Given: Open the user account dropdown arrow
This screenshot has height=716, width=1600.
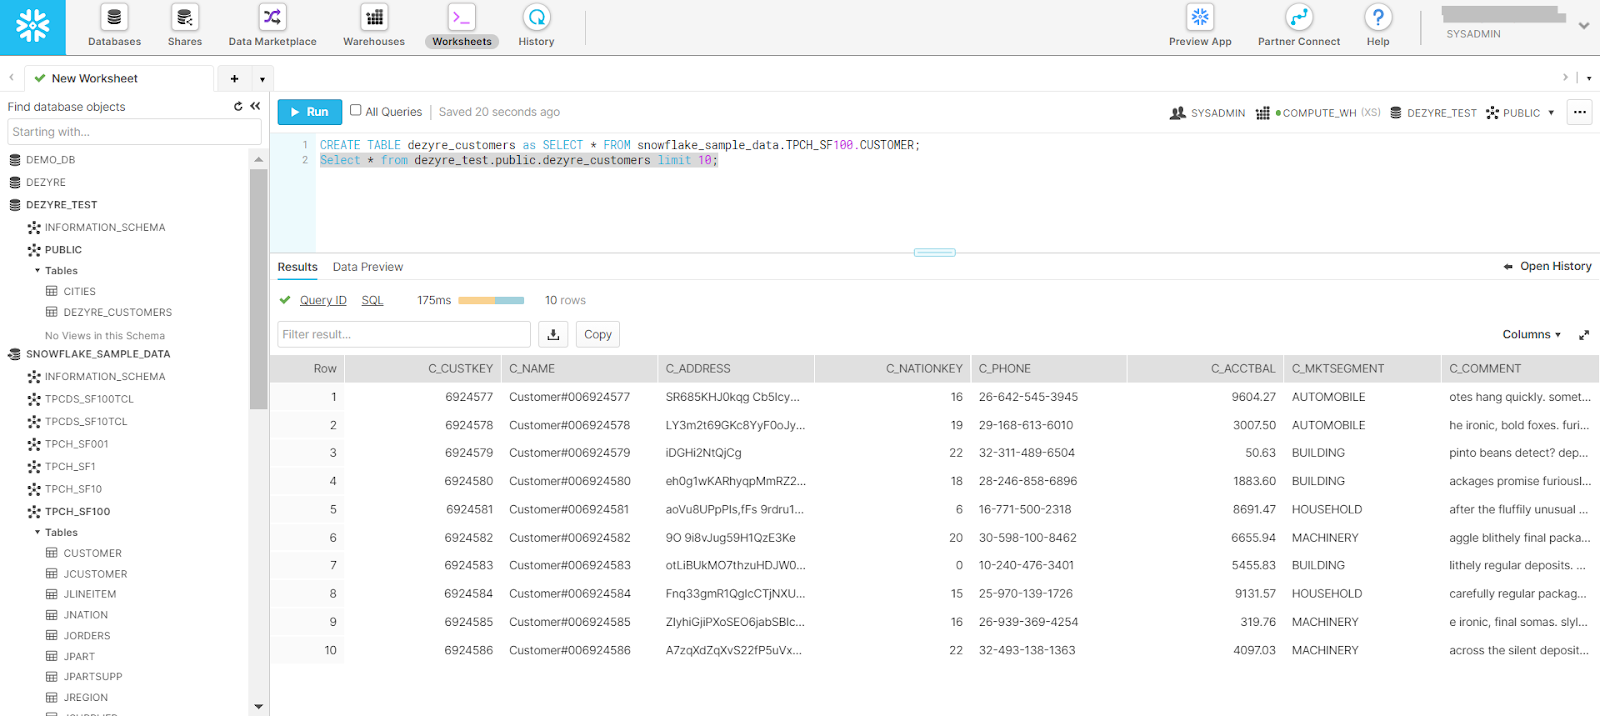Looking at the screenshot, I should tap(1583, 26).
